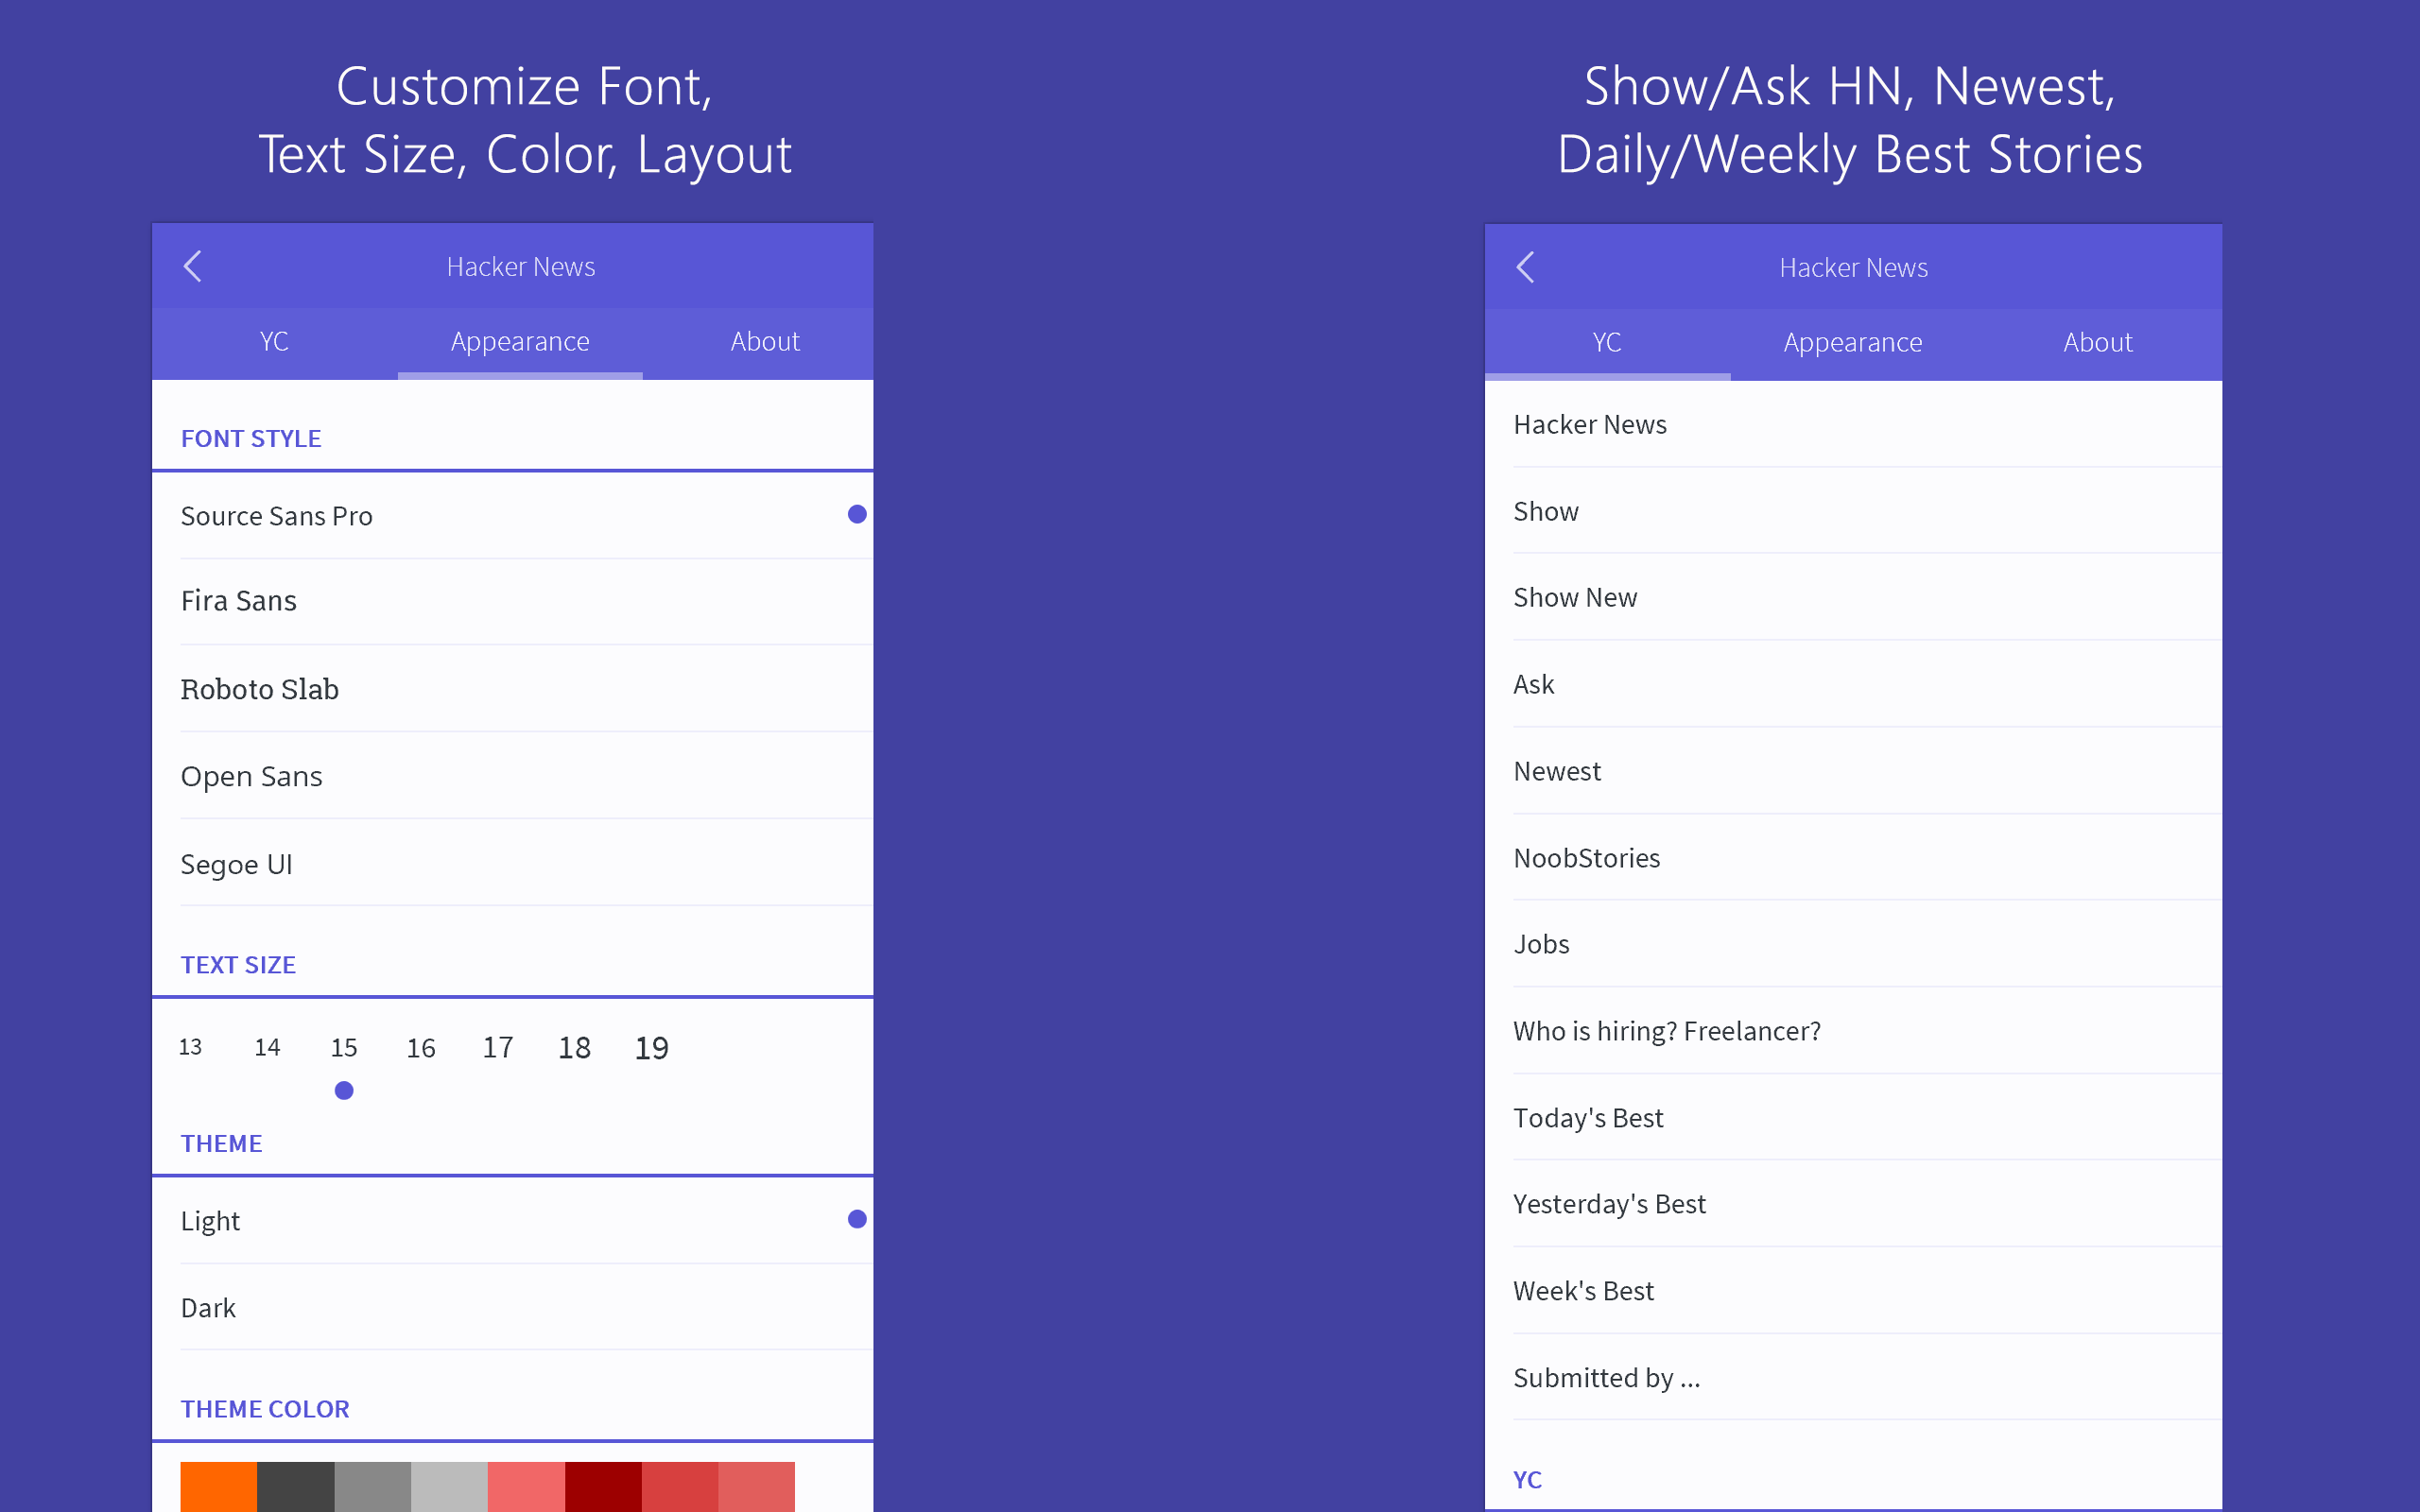The image size is (2420, 1512).
Task: Select Roboto Slab font style
Action: click(x=260, y=689)
